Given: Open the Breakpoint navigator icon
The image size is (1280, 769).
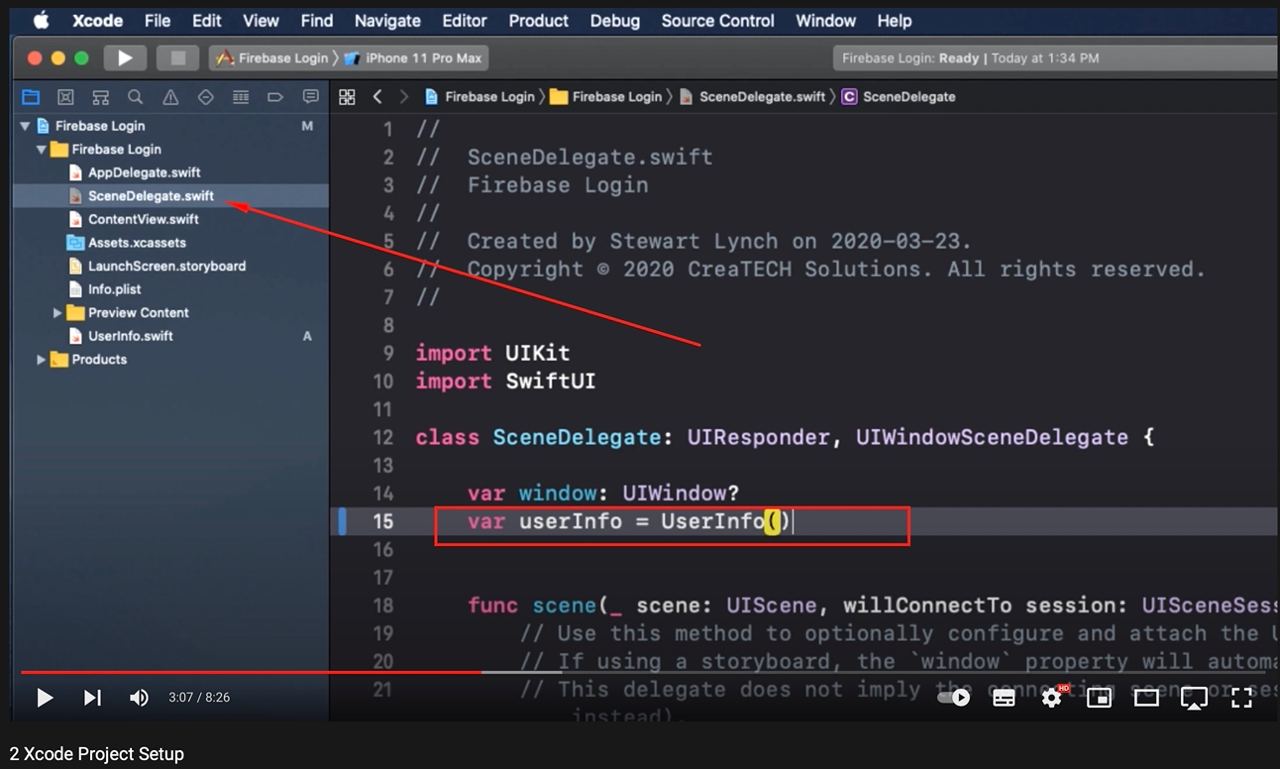Looking at the screenshot, I should tap(275, 97).
